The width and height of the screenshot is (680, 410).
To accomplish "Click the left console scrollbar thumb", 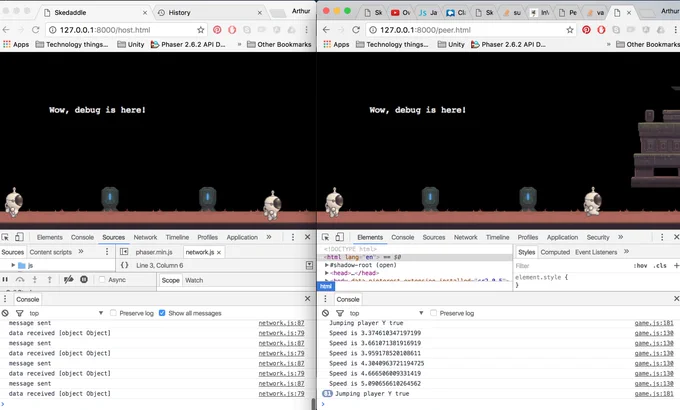I will pos(313,404).
